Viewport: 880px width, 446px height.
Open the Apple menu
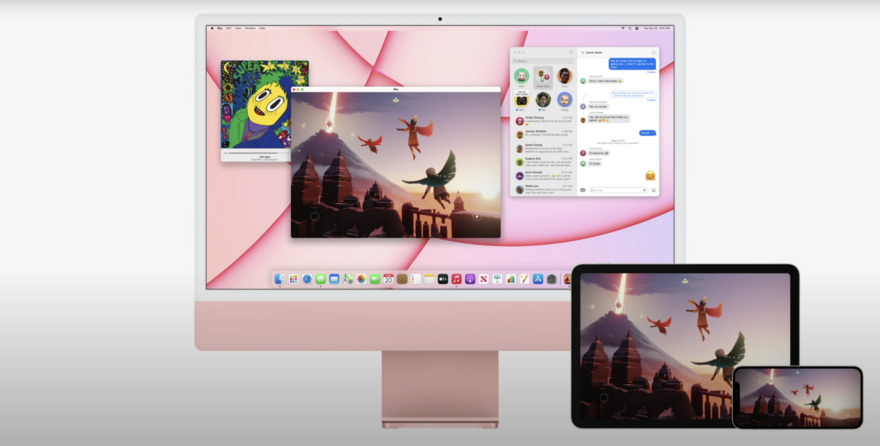click(212, 28)
